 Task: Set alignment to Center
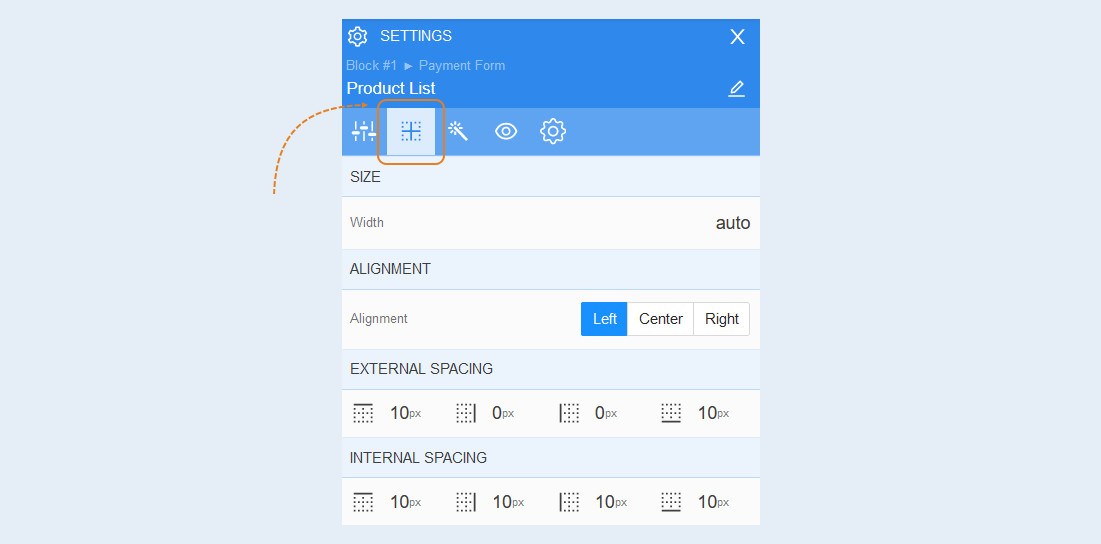(661, 319)
